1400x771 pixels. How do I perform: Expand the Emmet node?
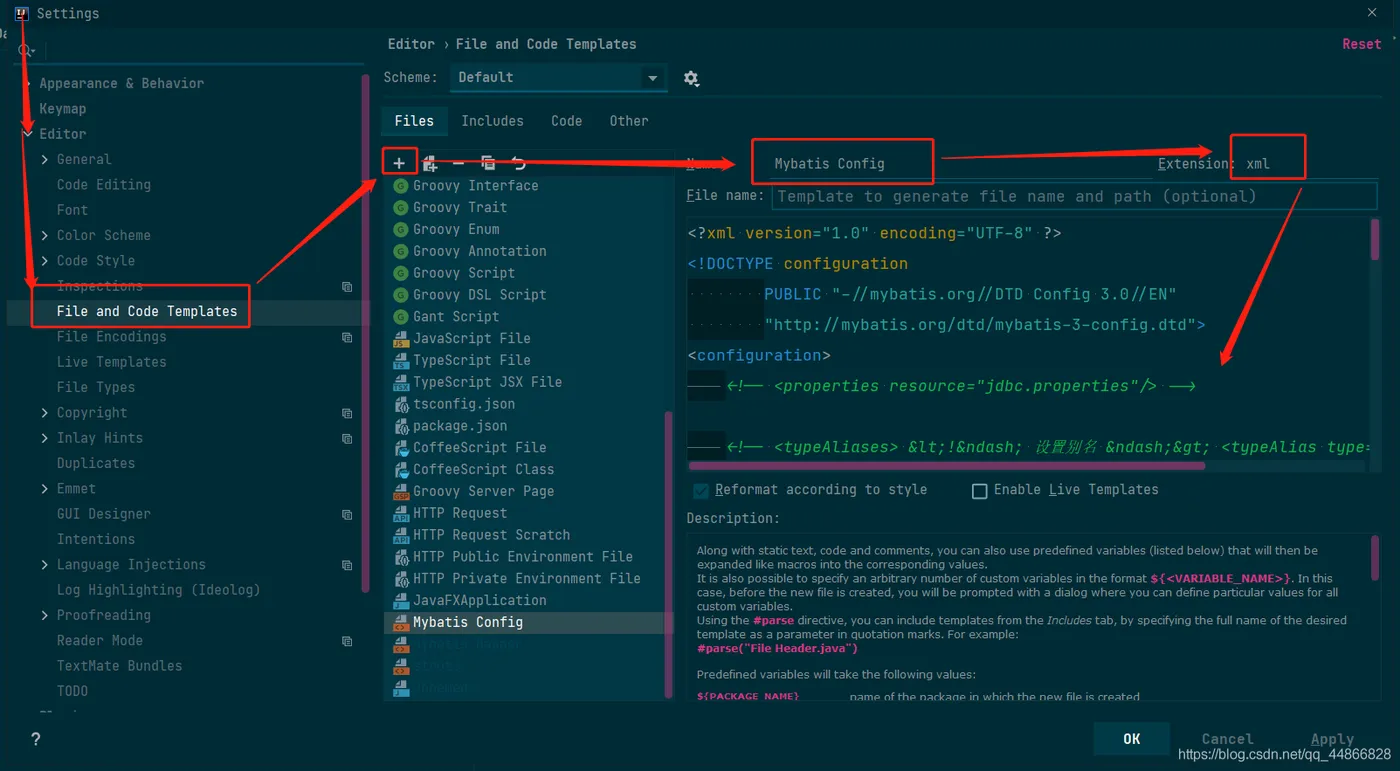pyautogui.click(x=45, y=489)
